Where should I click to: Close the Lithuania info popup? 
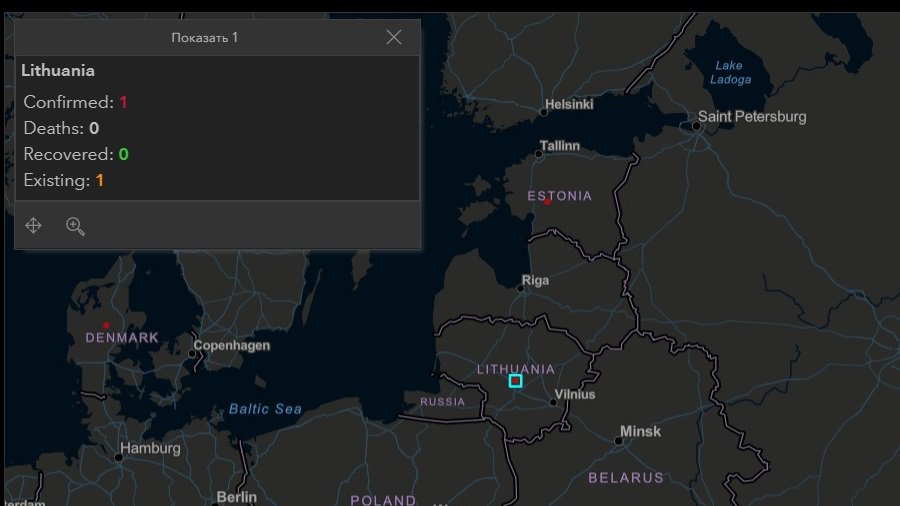(394, 37)
